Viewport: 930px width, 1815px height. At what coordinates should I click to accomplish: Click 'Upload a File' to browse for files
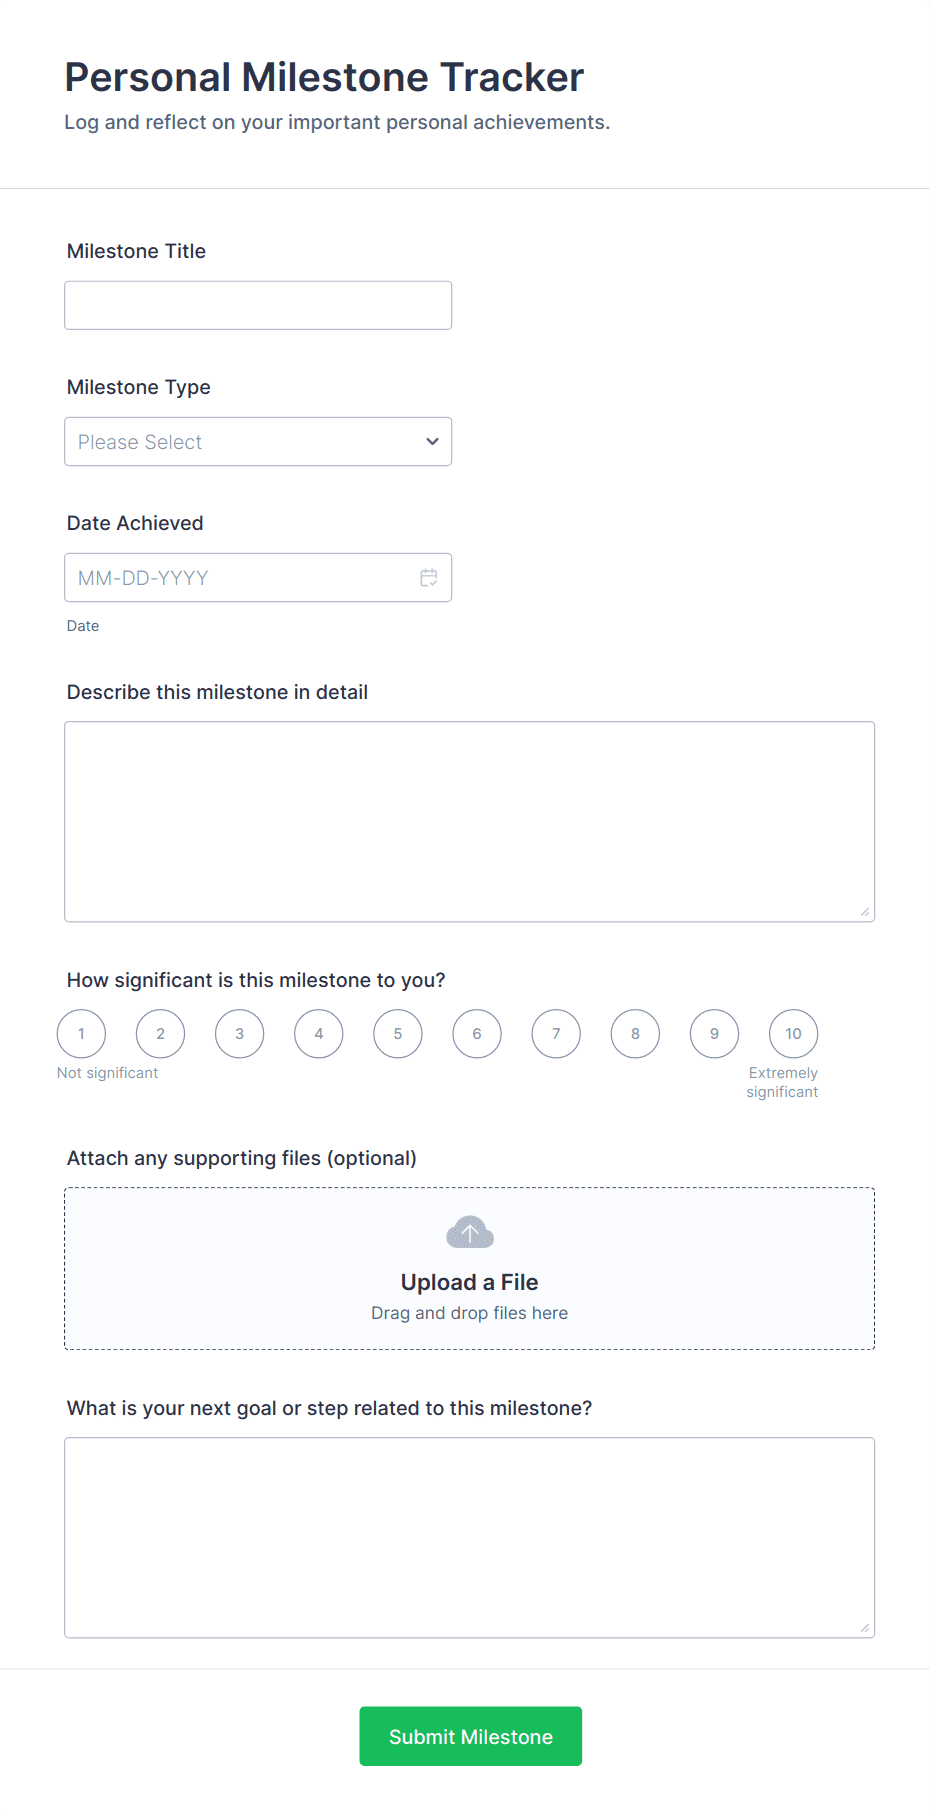coord(469,1282)
